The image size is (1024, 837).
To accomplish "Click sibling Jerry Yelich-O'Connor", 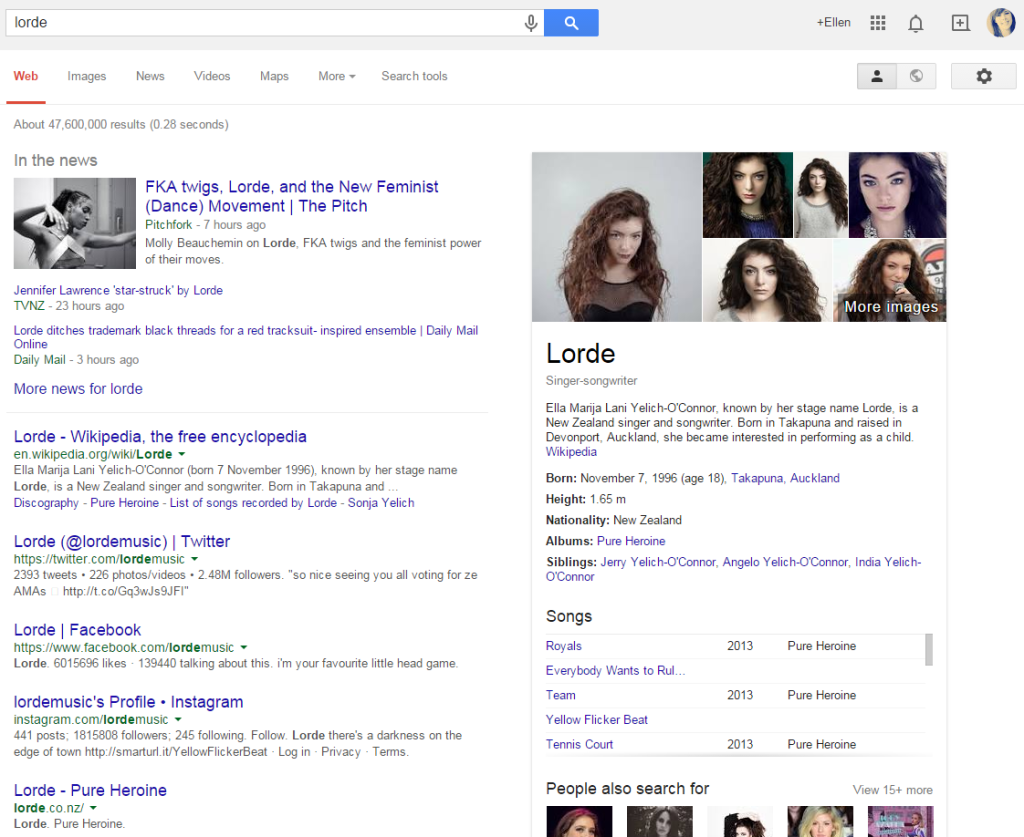I will [x=658, y=561].
